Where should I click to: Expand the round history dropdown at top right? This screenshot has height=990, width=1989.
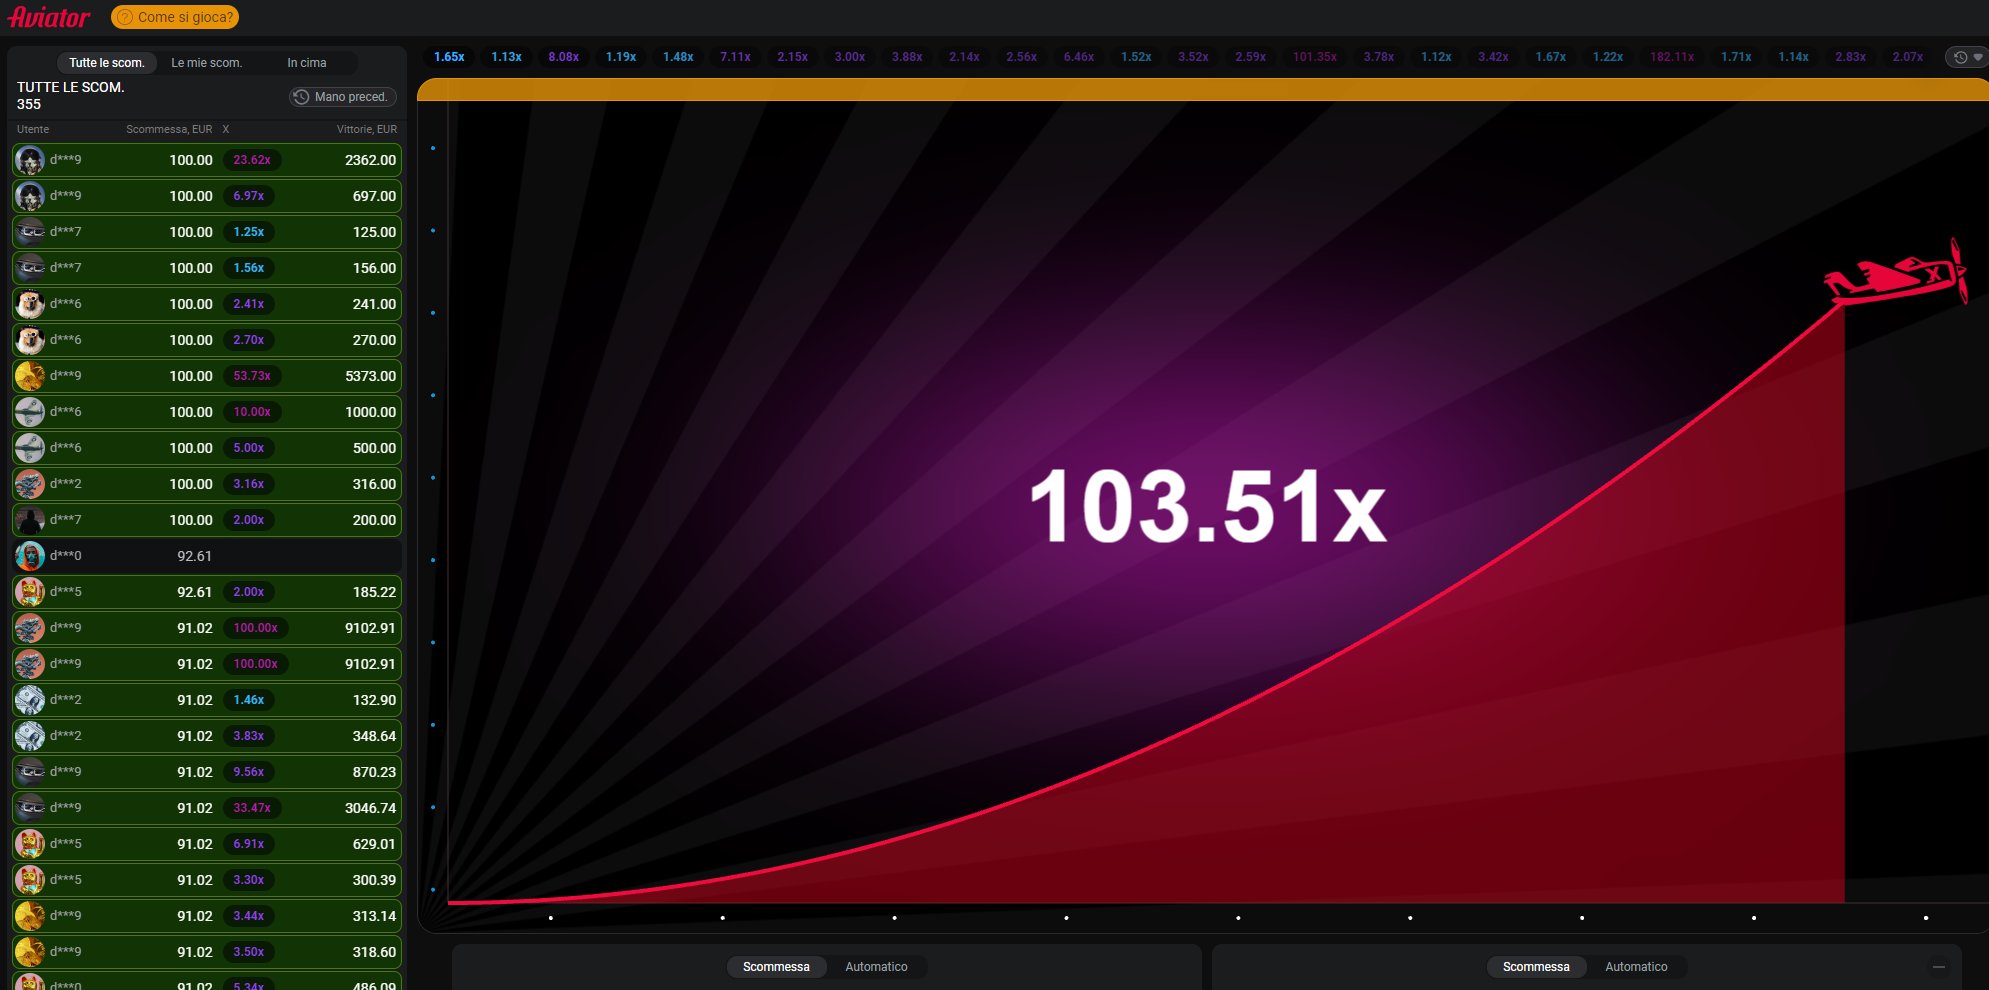click(x=1966, y=57)
